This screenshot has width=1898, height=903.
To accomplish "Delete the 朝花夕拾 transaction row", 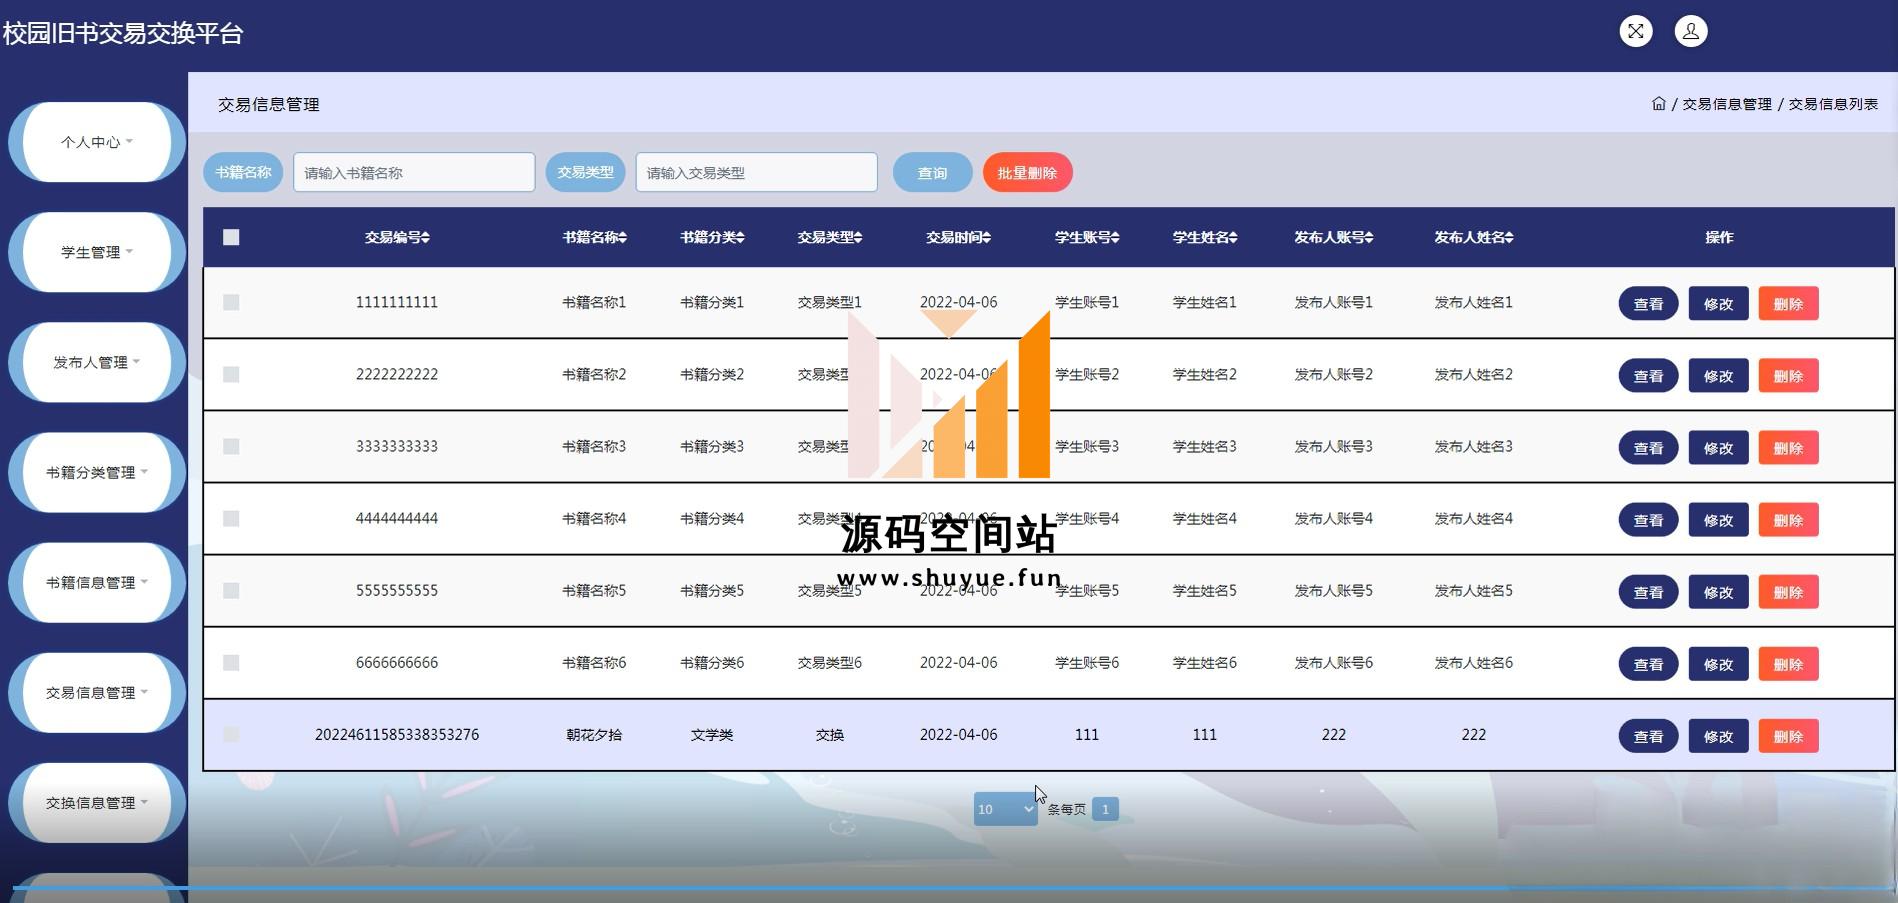I will tap(1788, 736).
